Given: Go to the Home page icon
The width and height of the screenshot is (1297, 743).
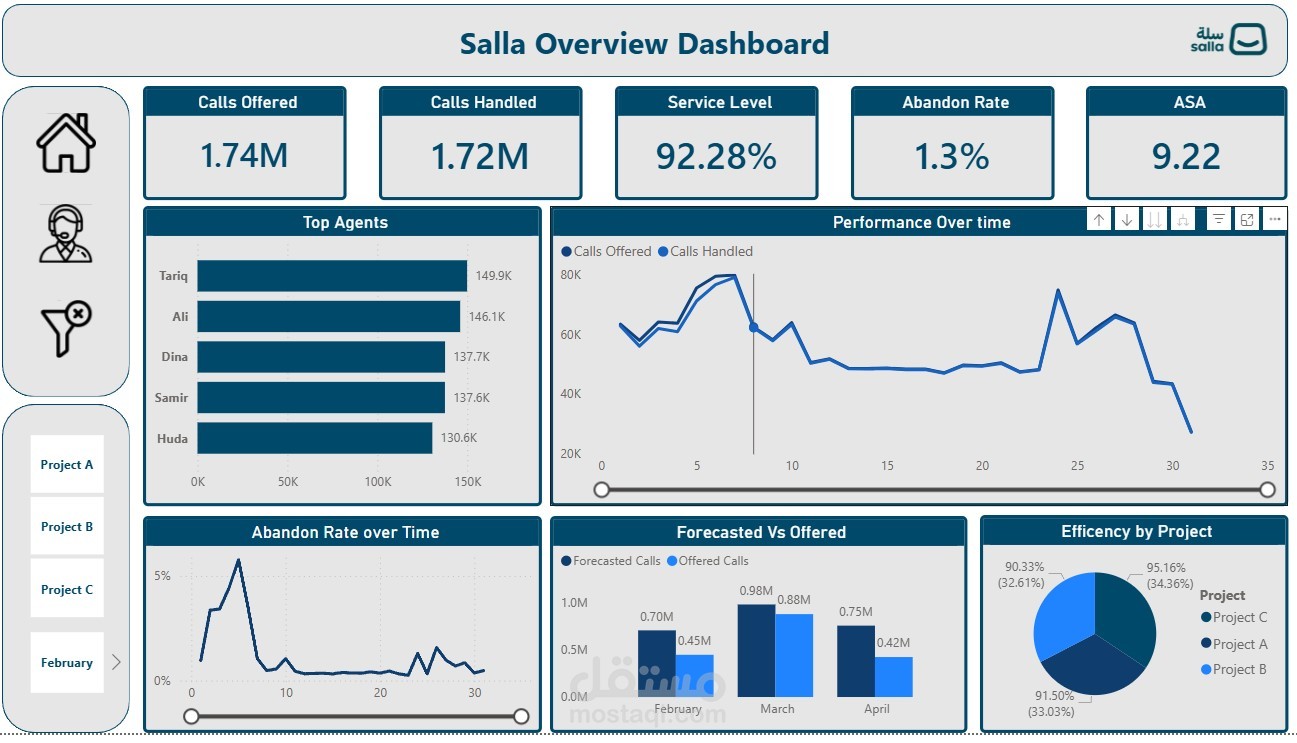Looking at the screenshot, I should click(66, 143).
